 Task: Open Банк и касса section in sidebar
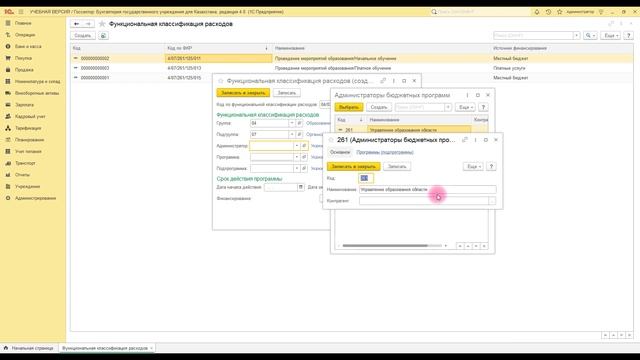pyautogui.click(x=28, y=47)
